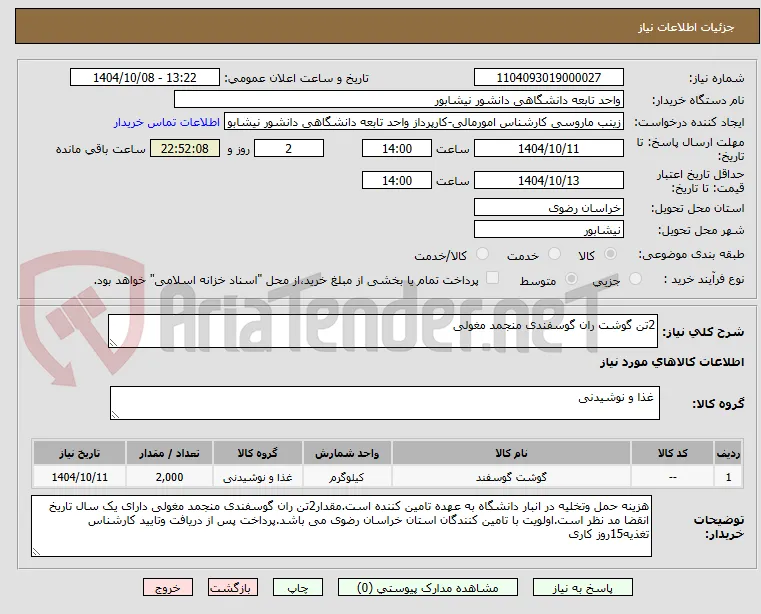Click the نام دستگاه خریدار field
The height and width of the screenshot is (614, 761).
pos(398,100)
